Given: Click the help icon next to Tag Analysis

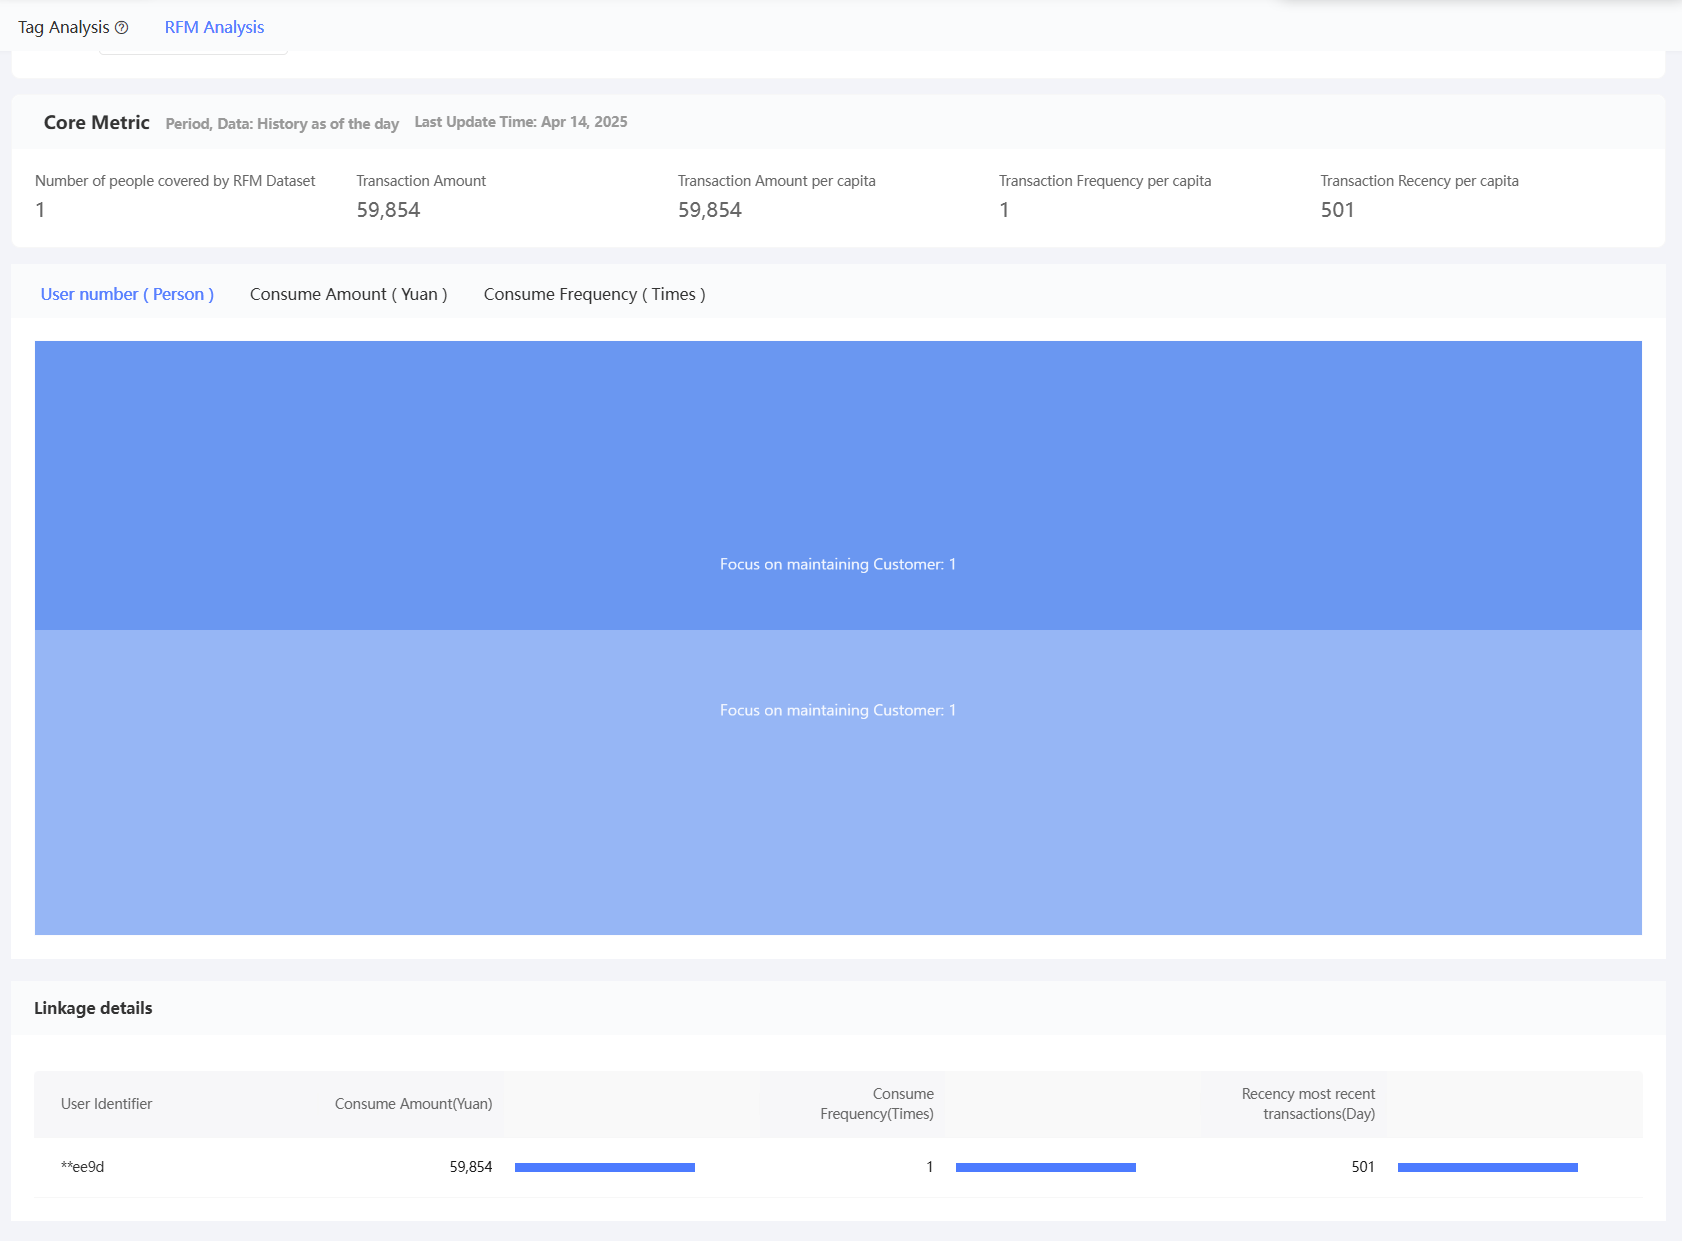Looking at the screenshot, I should (122, 28).
